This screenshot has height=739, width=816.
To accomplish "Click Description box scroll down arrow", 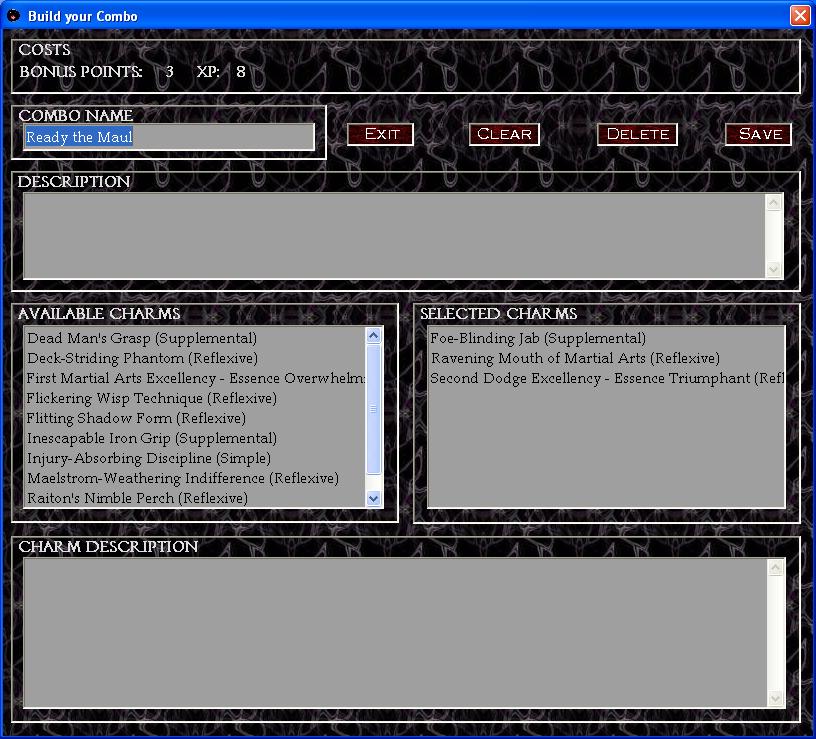I will [x=774, y=269].
